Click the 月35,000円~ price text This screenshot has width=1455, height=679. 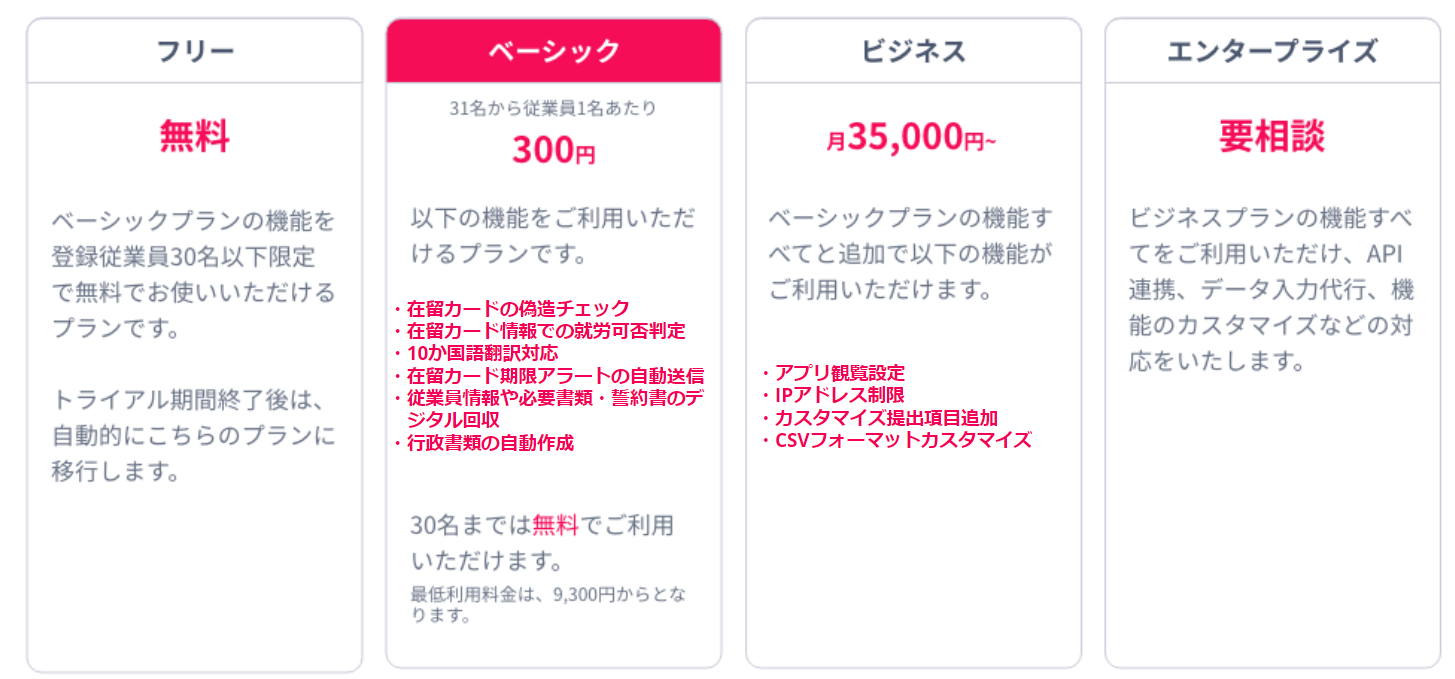click(912, 138)
